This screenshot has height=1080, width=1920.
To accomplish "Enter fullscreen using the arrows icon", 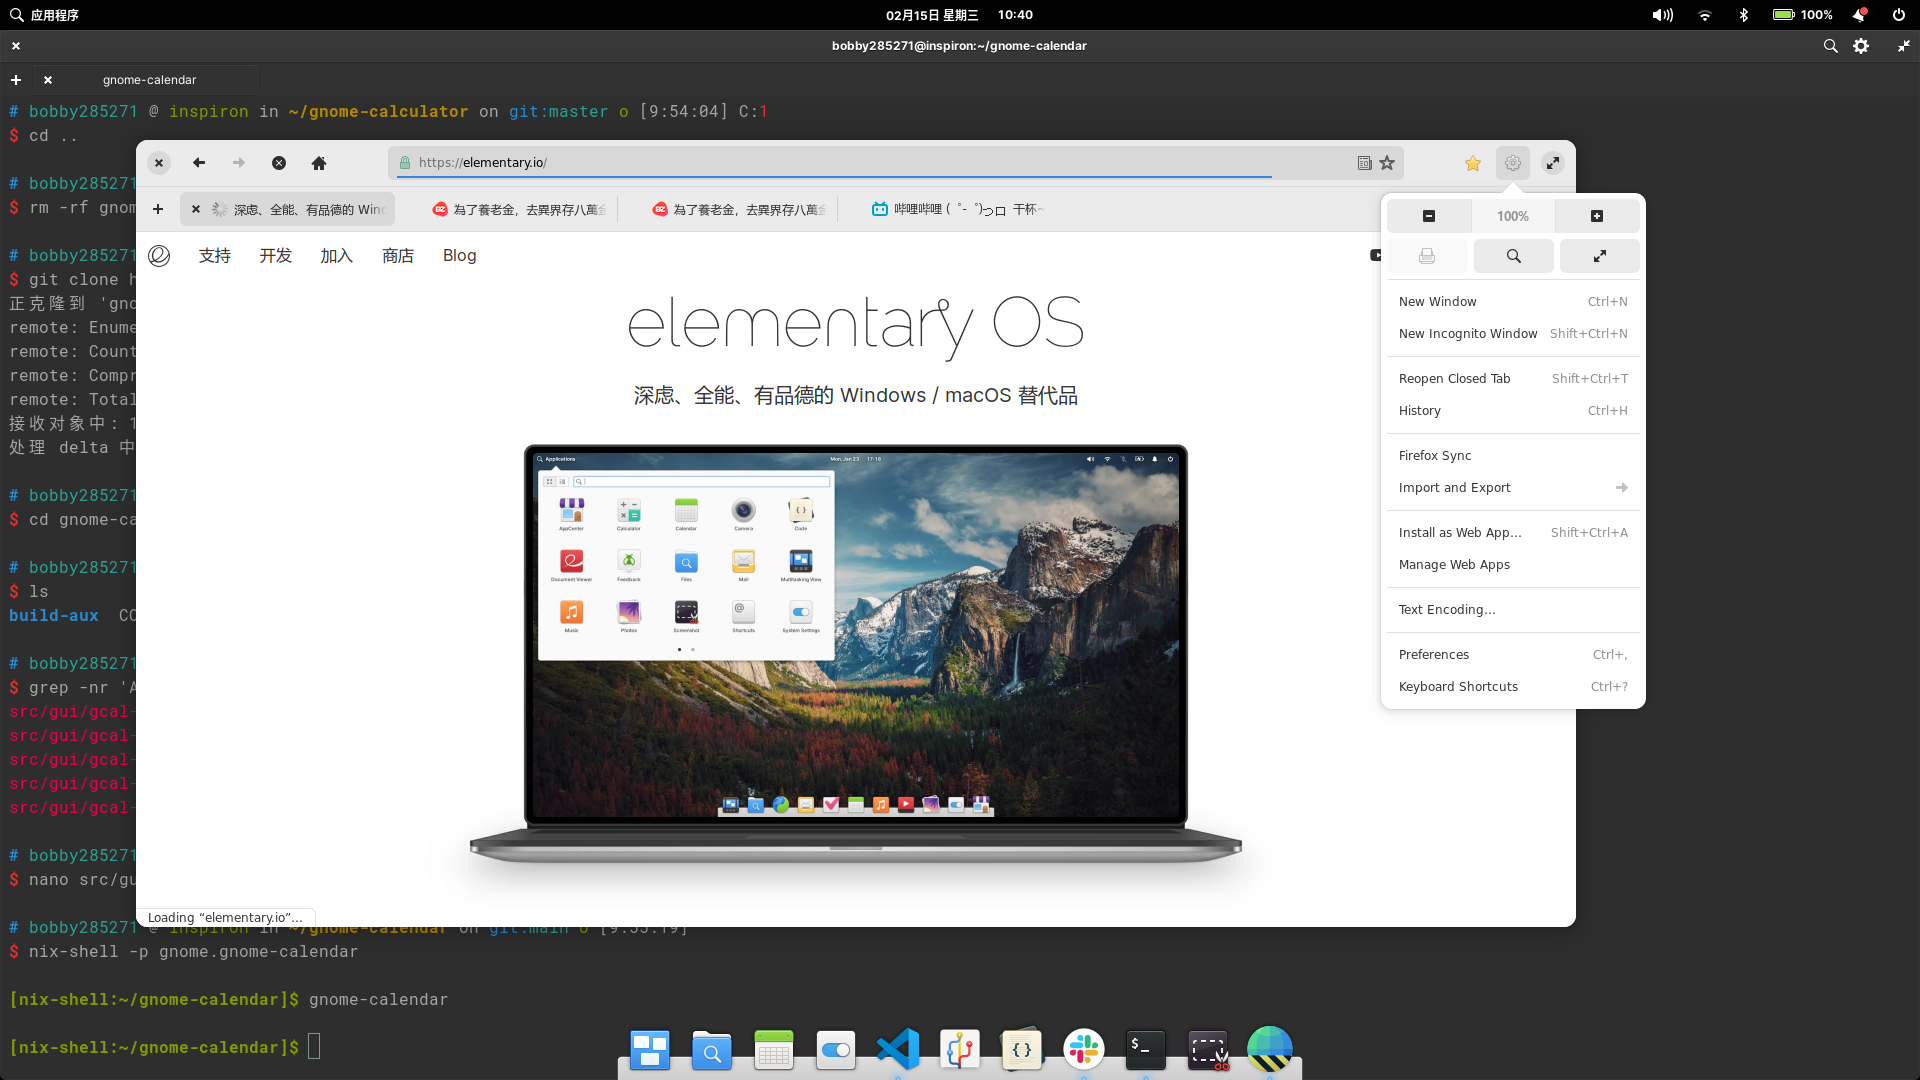I will [1599, 255].
